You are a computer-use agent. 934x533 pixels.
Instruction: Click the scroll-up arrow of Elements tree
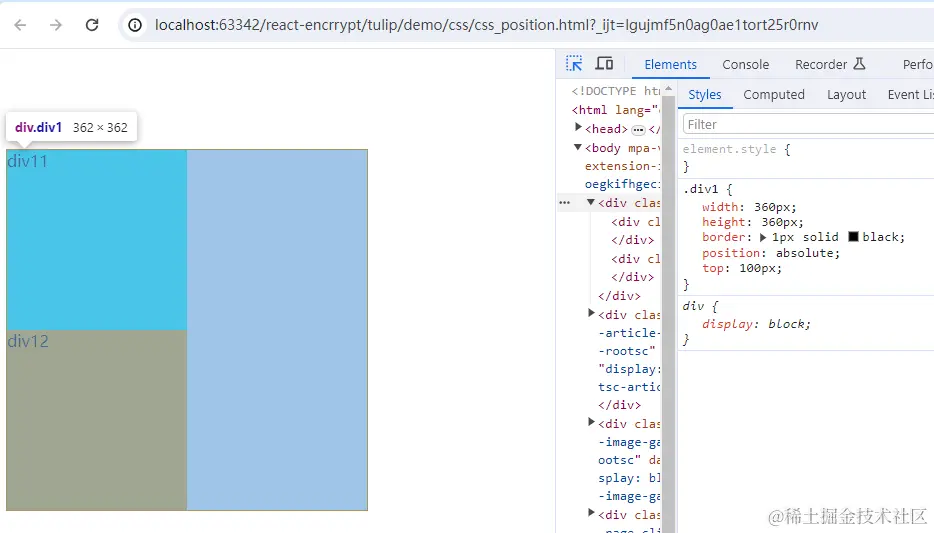click(668, 89)
